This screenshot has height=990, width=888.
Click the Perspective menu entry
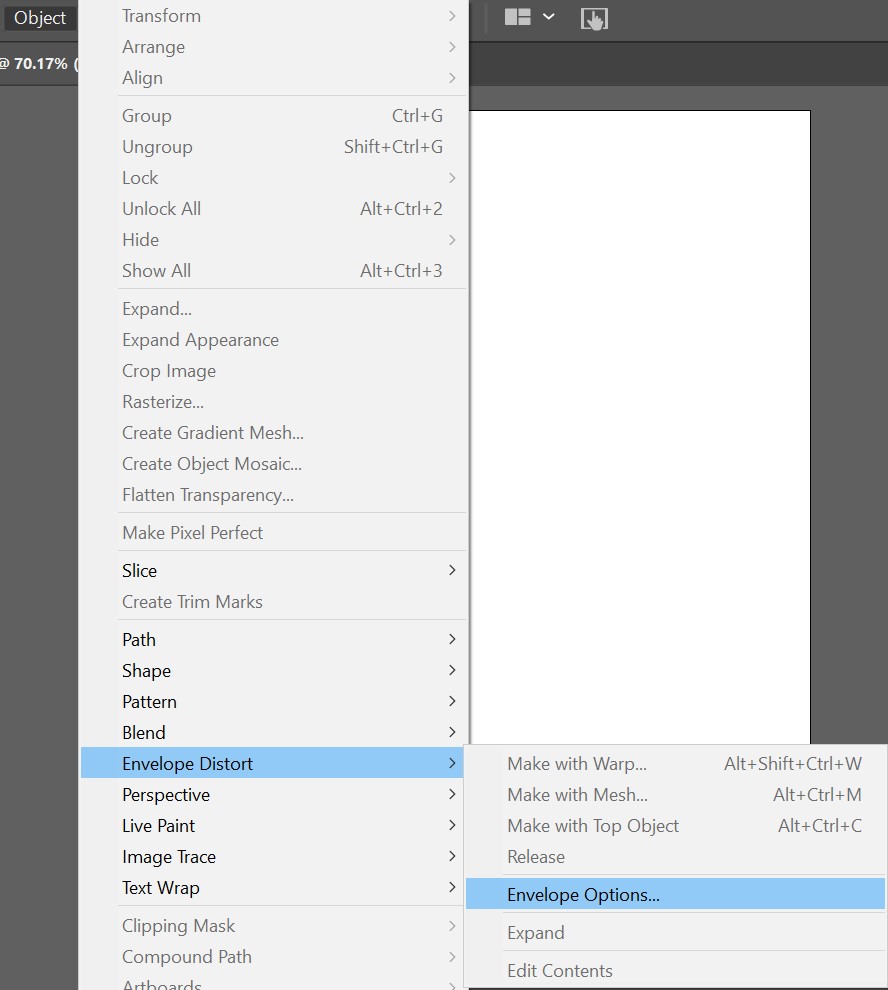[166, 795]
